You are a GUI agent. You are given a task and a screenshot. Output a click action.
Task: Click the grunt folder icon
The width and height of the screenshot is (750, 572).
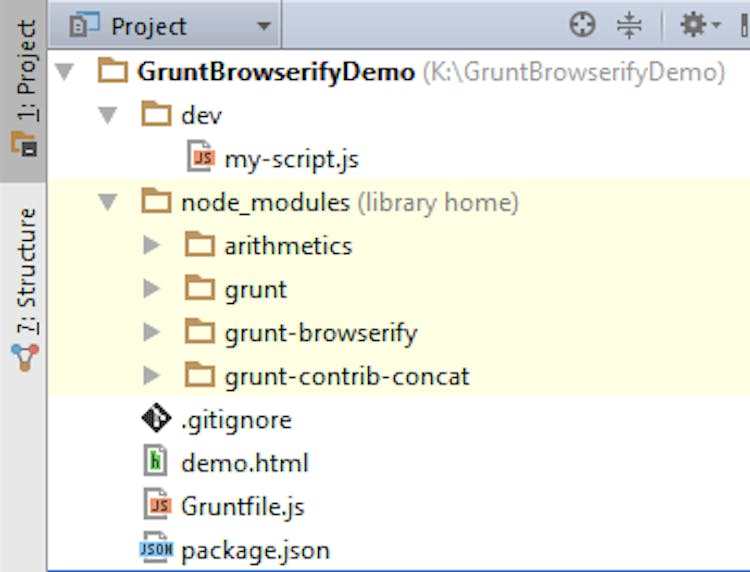point(199,287)
